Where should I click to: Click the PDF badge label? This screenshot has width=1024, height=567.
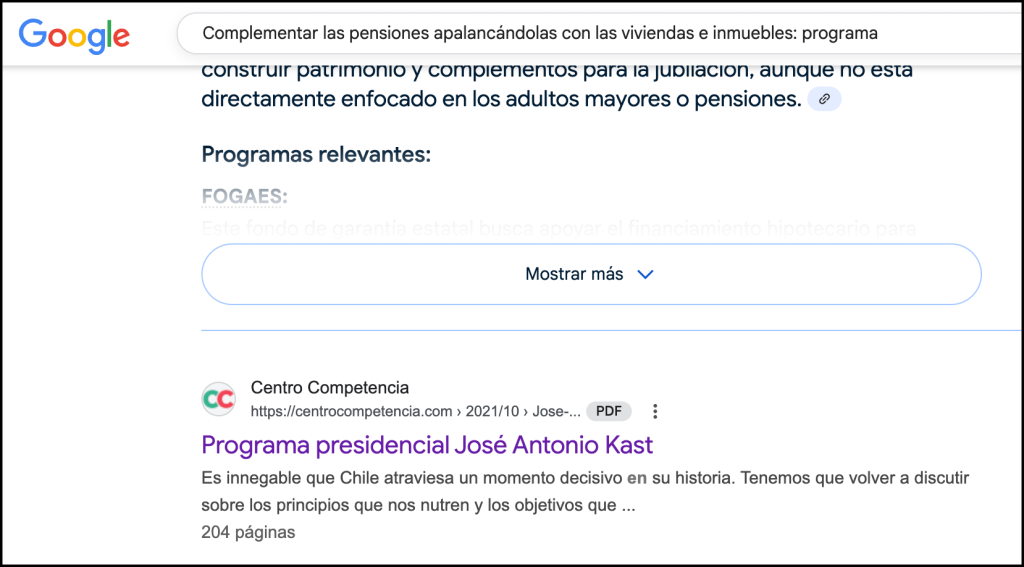point(609,412)
